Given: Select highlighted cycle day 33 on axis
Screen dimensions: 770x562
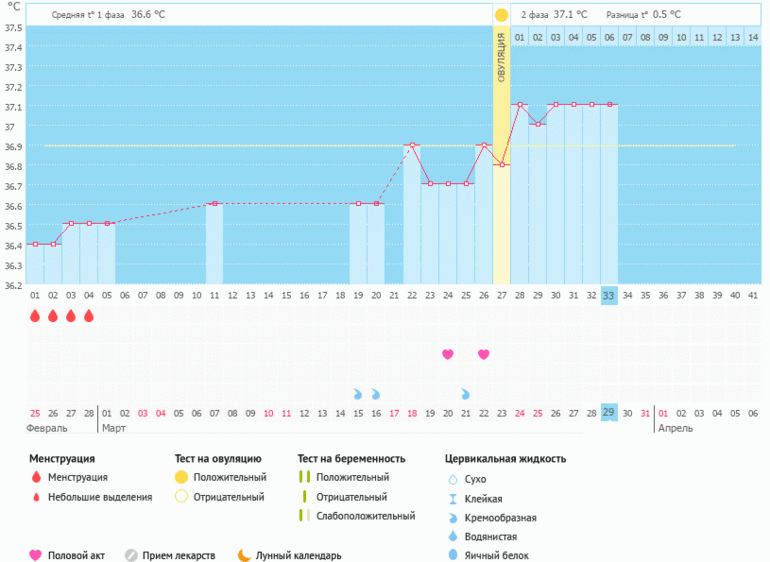Looking at the screenshot, I should coord(609,295).
